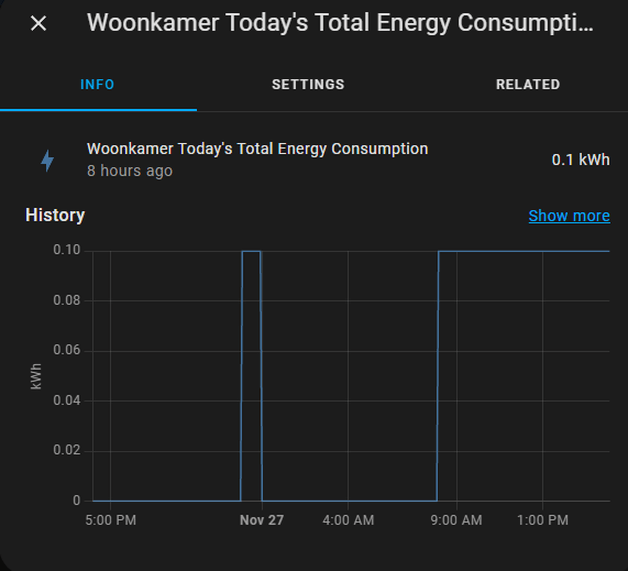Click the 5:00 PM time axis label

coord(111,520)
